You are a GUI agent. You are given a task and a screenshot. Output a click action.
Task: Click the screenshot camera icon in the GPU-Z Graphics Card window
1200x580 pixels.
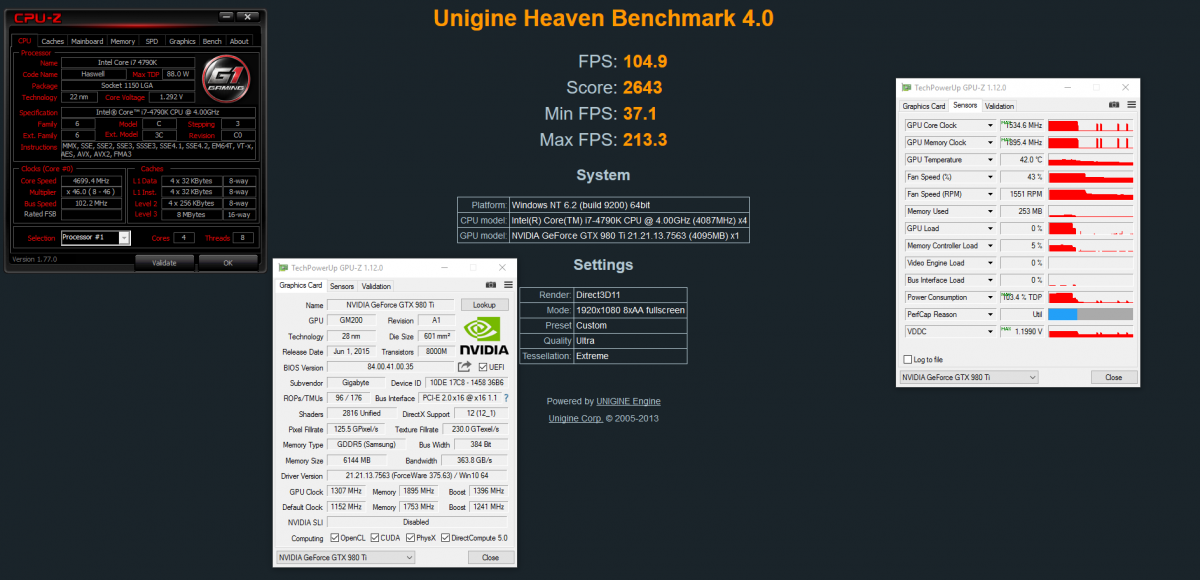(489, 286)
